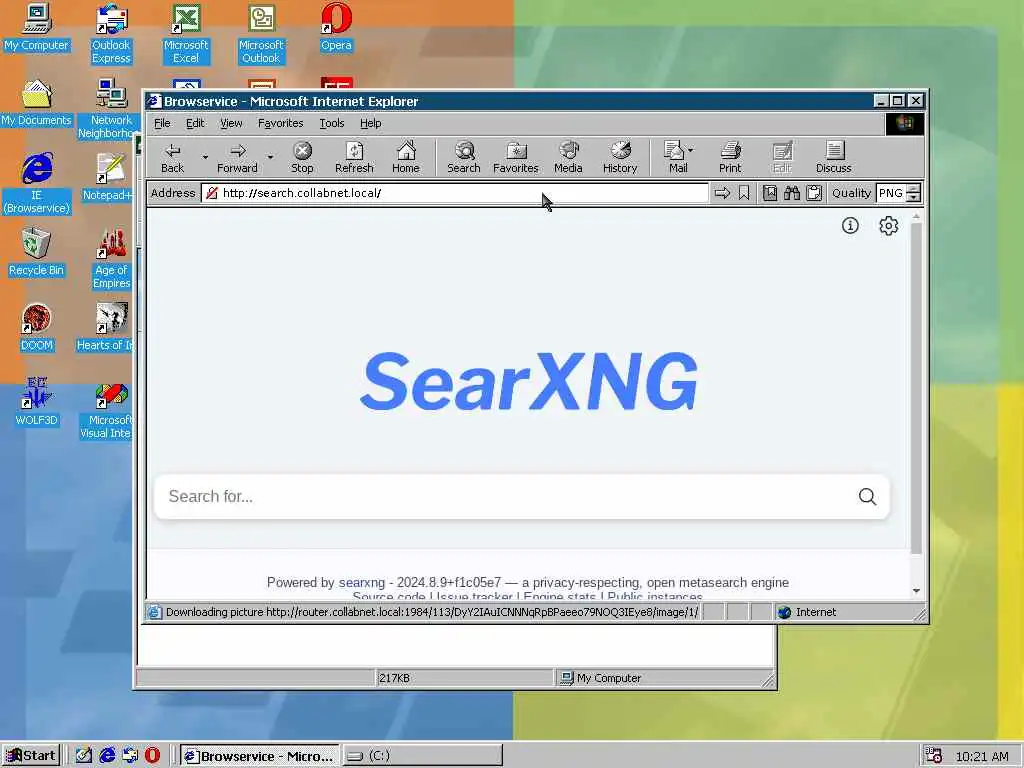The height and width of the screenshot is (768, 1024).
Task: Click the Quality spinner arrows
Action: (914, 193)
